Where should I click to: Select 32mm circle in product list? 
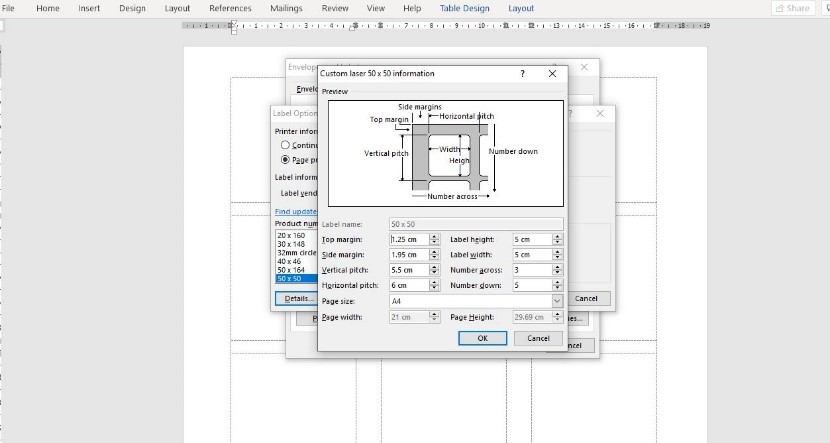point(296,252)
